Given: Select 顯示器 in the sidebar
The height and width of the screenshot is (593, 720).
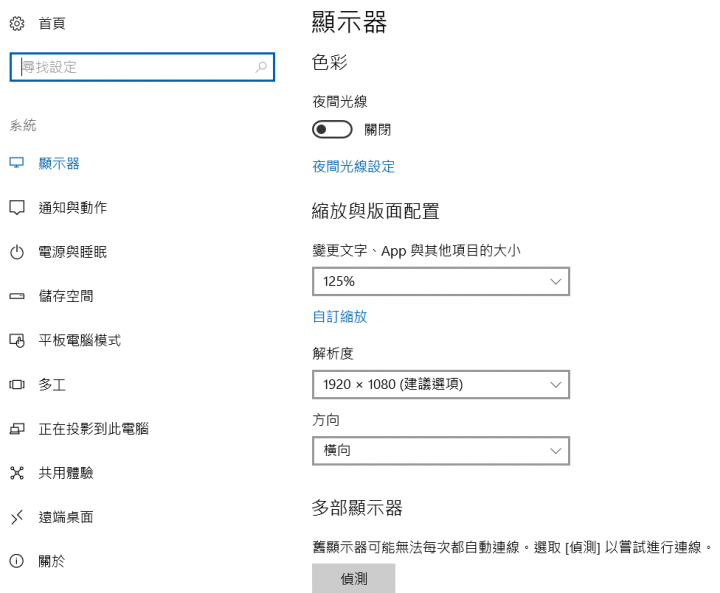Looking at the screenshot, I should coord(59,163).
